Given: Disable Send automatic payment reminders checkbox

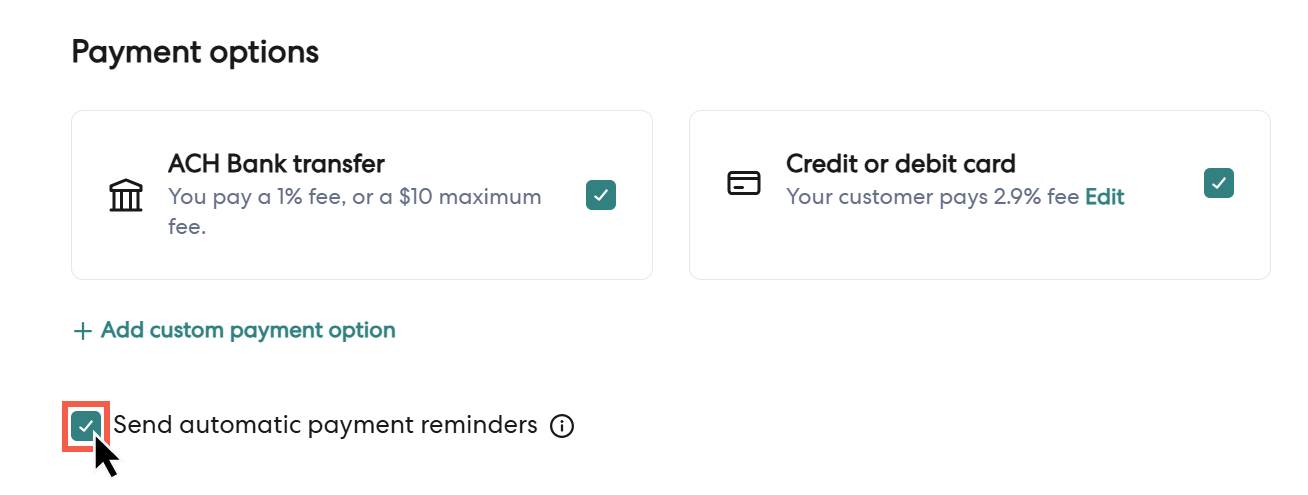Looking at the screenshot, I should 86,427.
